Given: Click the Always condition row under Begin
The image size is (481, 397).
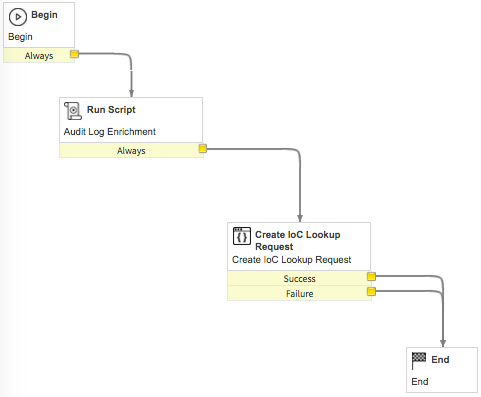Looking at the screenshot, I should click(x=39, y=55).
